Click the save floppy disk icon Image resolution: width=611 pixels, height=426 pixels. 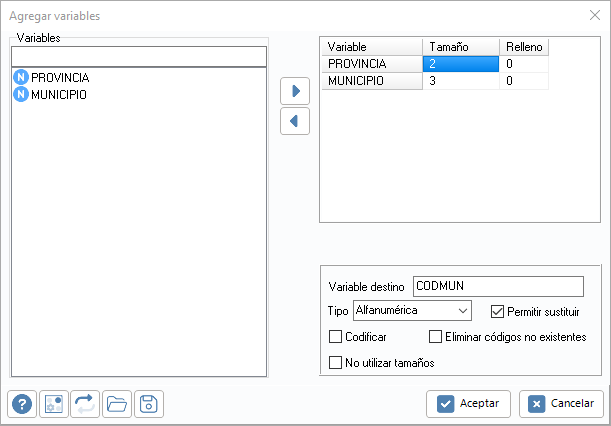148,404
